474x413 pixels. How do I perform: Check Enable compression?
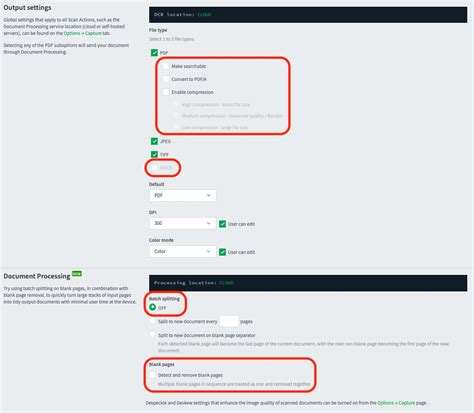166,92
